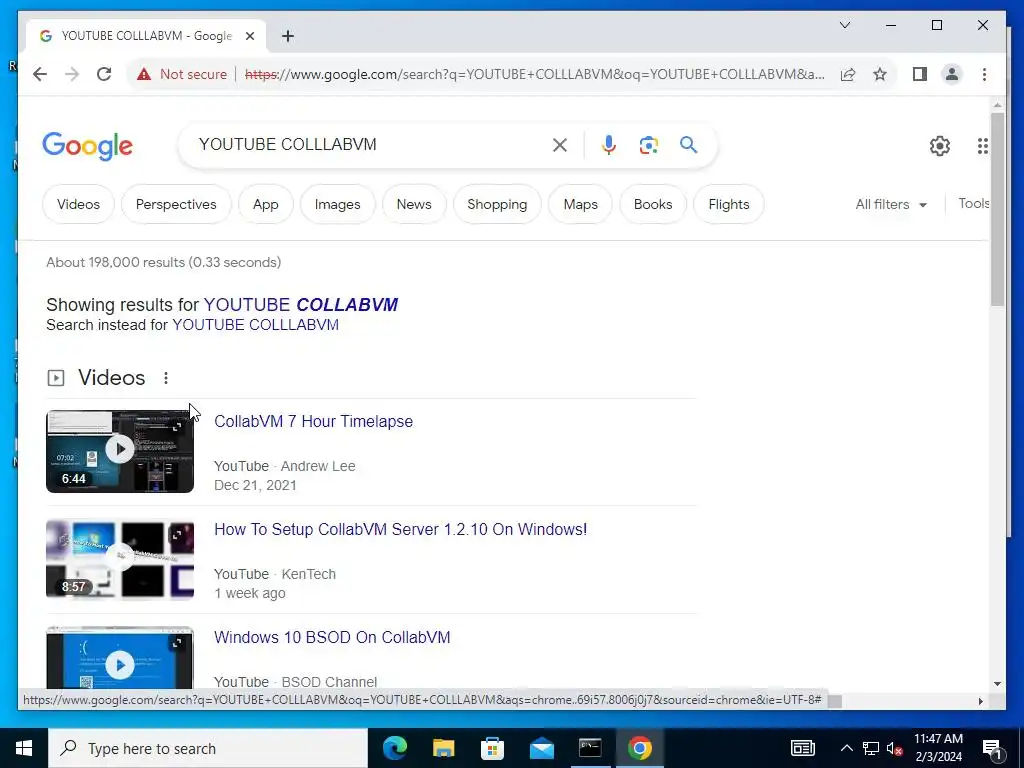
Task: Click the forward navigation arrow
Action: [x=72, y=74]
